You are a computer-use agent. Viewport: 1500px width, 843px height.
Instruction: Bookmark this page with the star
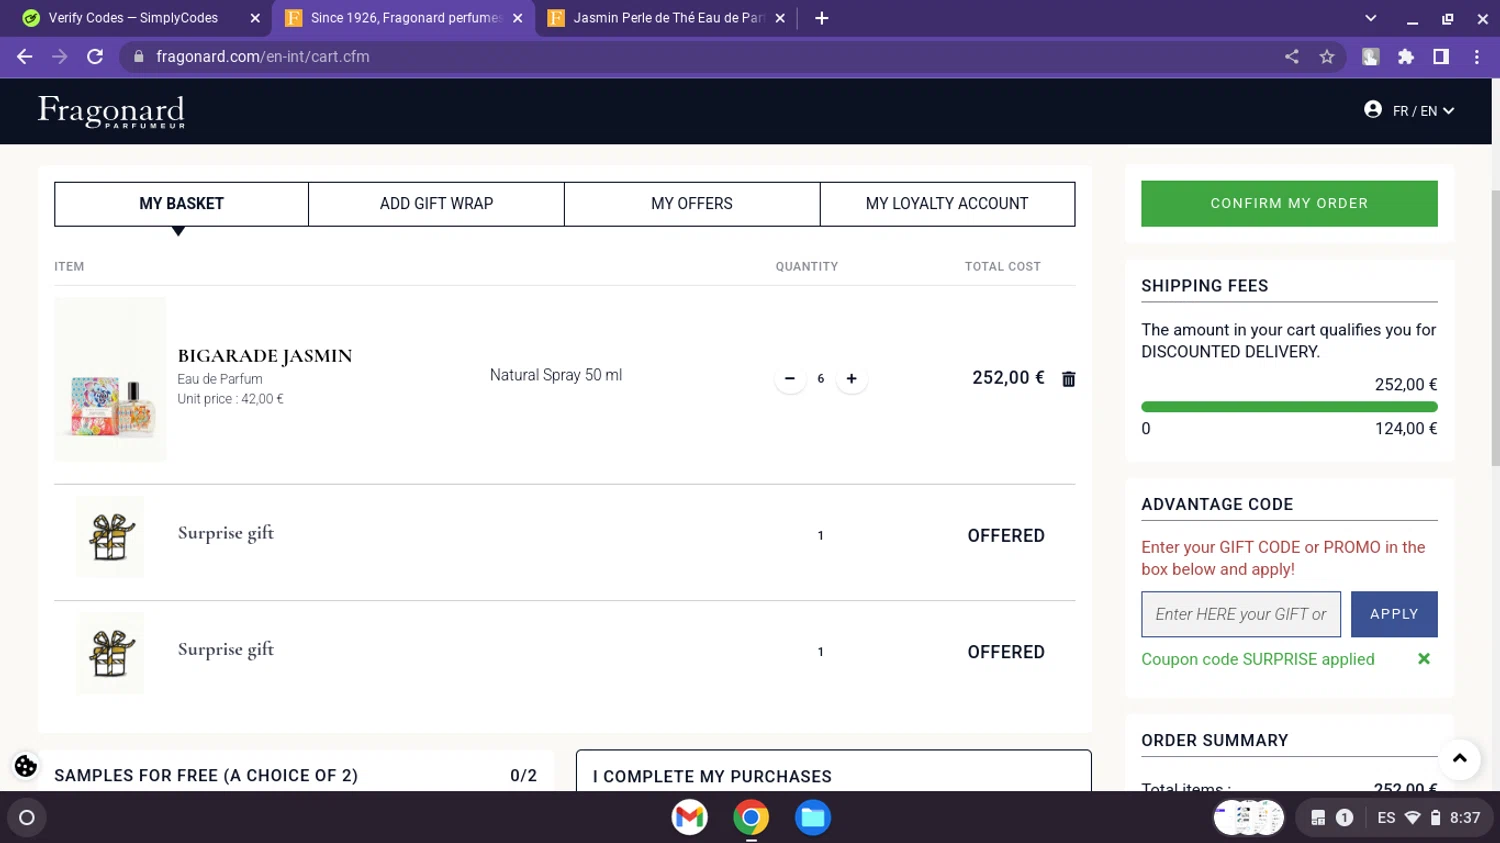pos(1327,57)
